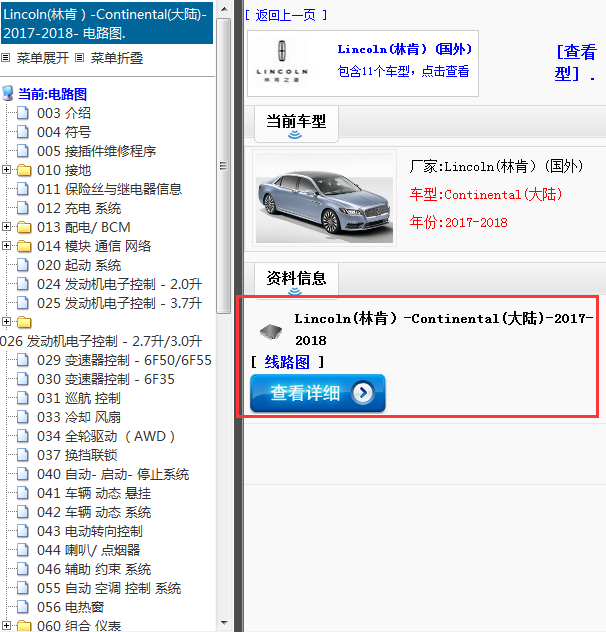Click the document icon beside 003 介绍

pos(23,113)
